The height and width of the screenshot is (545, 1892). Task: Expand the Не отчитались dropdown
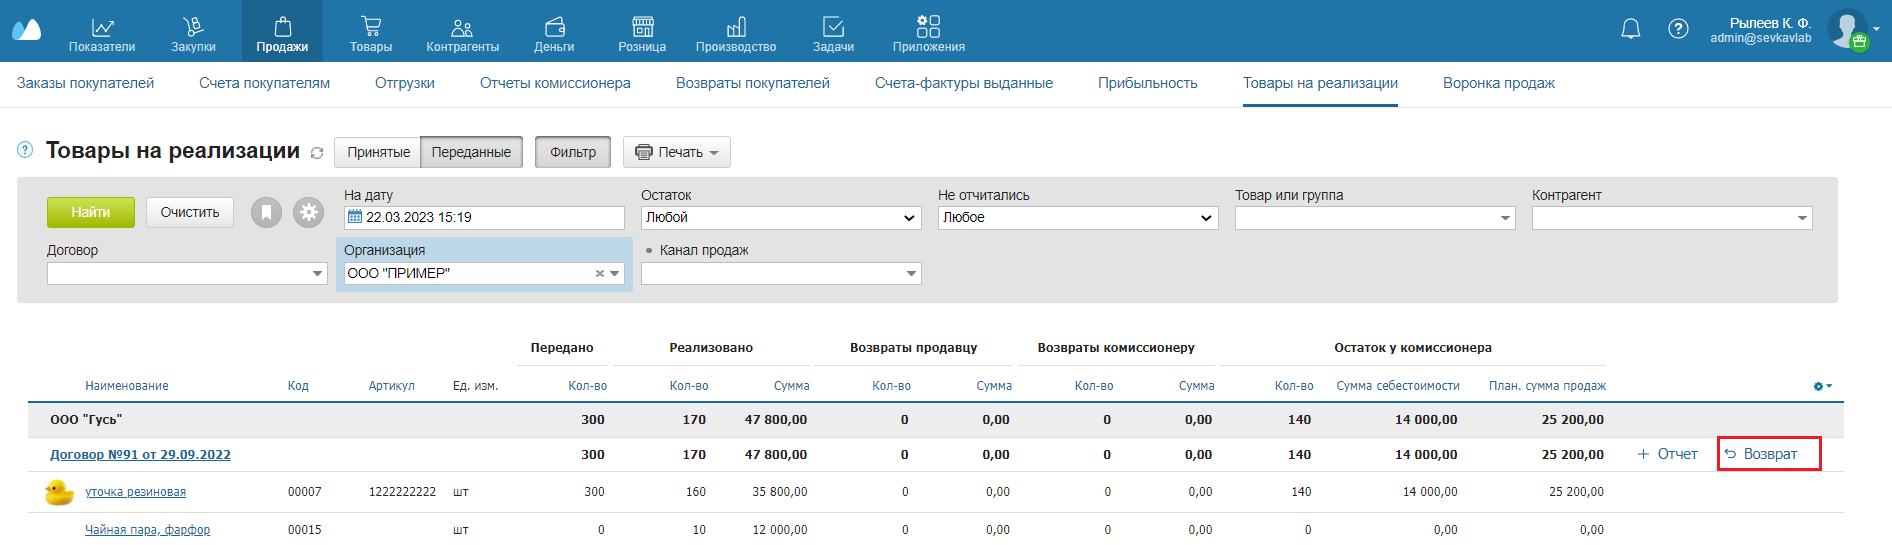pos(1077,218)
